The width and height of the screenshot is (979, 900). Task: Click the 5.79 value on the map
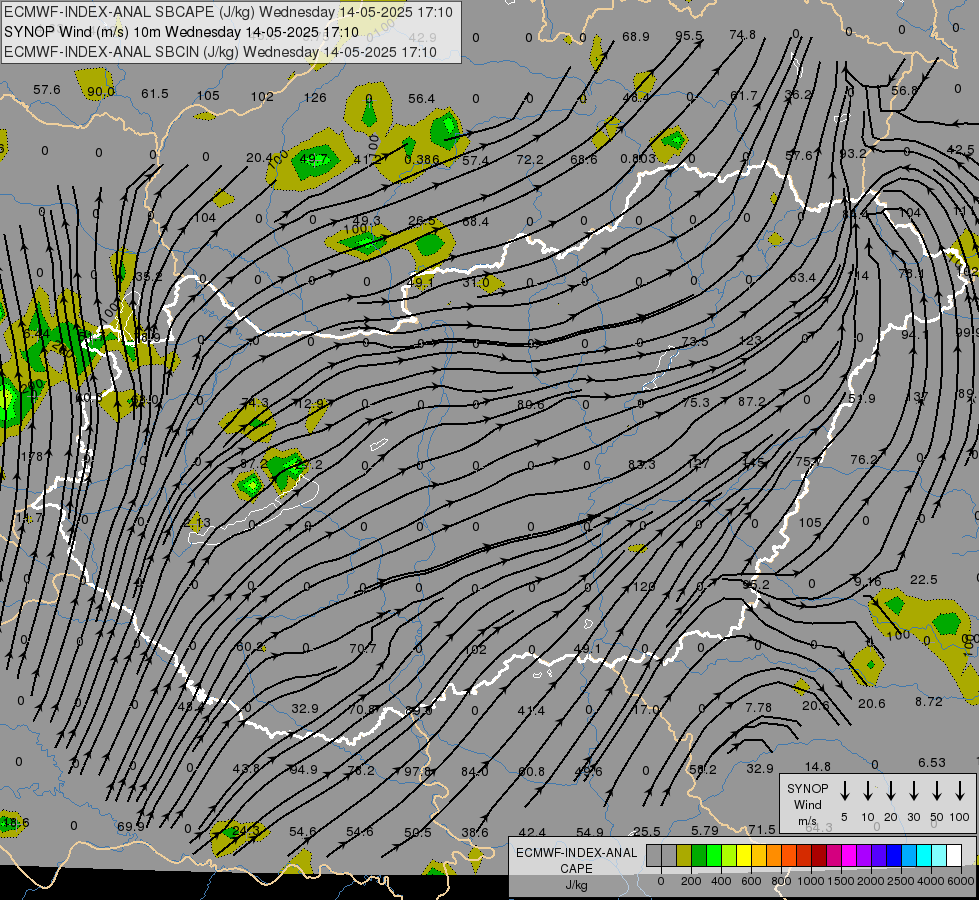click(705, 831)
